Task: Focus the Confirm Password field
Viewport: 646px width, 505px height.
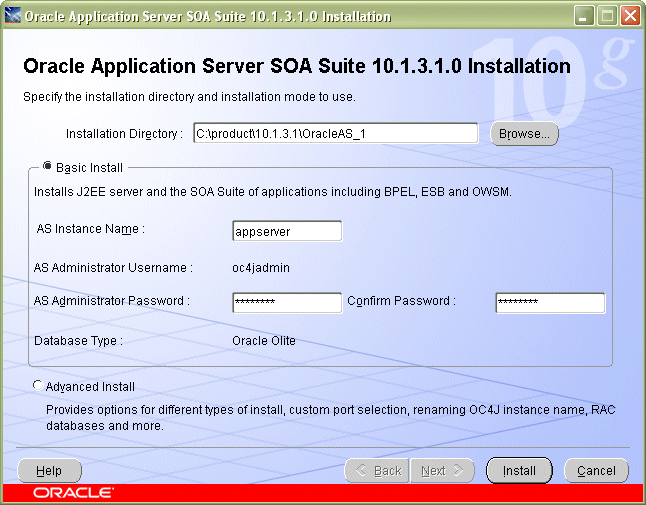Action: pyautogui.click(x=550, y=302)
